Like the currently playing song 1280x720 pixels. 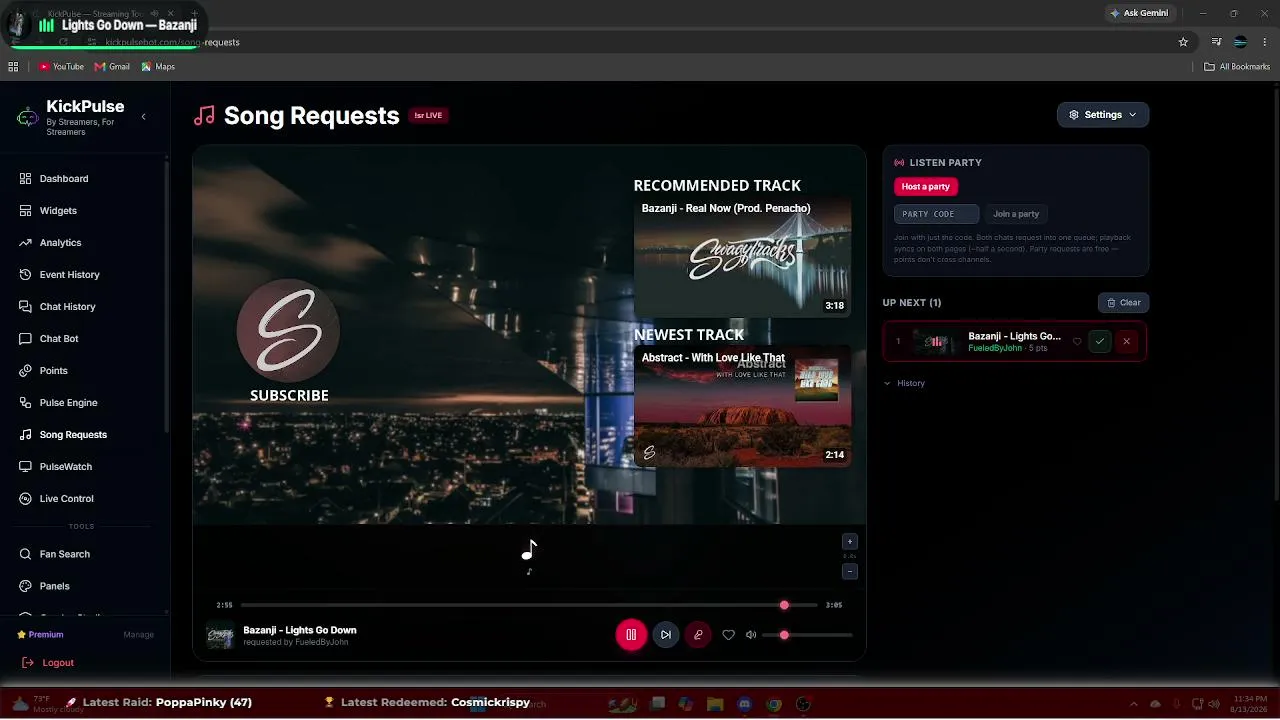click(728, 635)
